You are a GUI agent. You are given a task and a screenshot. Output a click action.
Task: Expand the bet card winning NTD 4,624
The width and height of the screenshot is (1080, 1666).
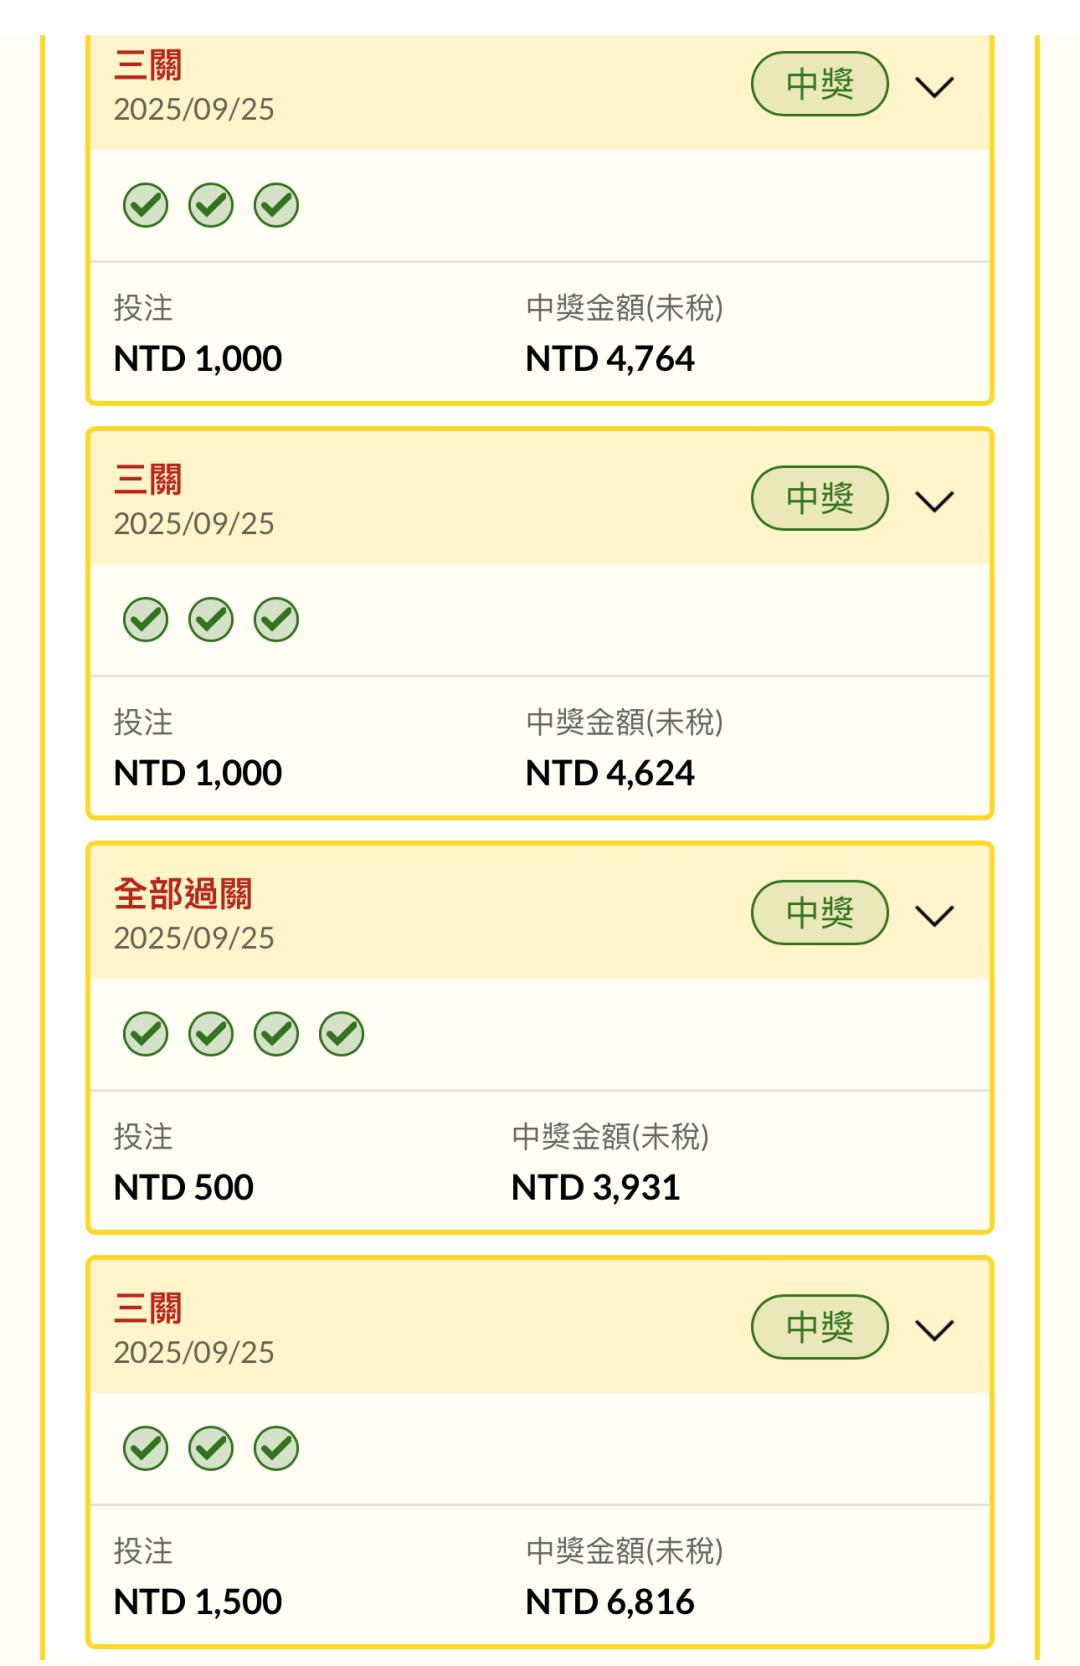[935, 501]
